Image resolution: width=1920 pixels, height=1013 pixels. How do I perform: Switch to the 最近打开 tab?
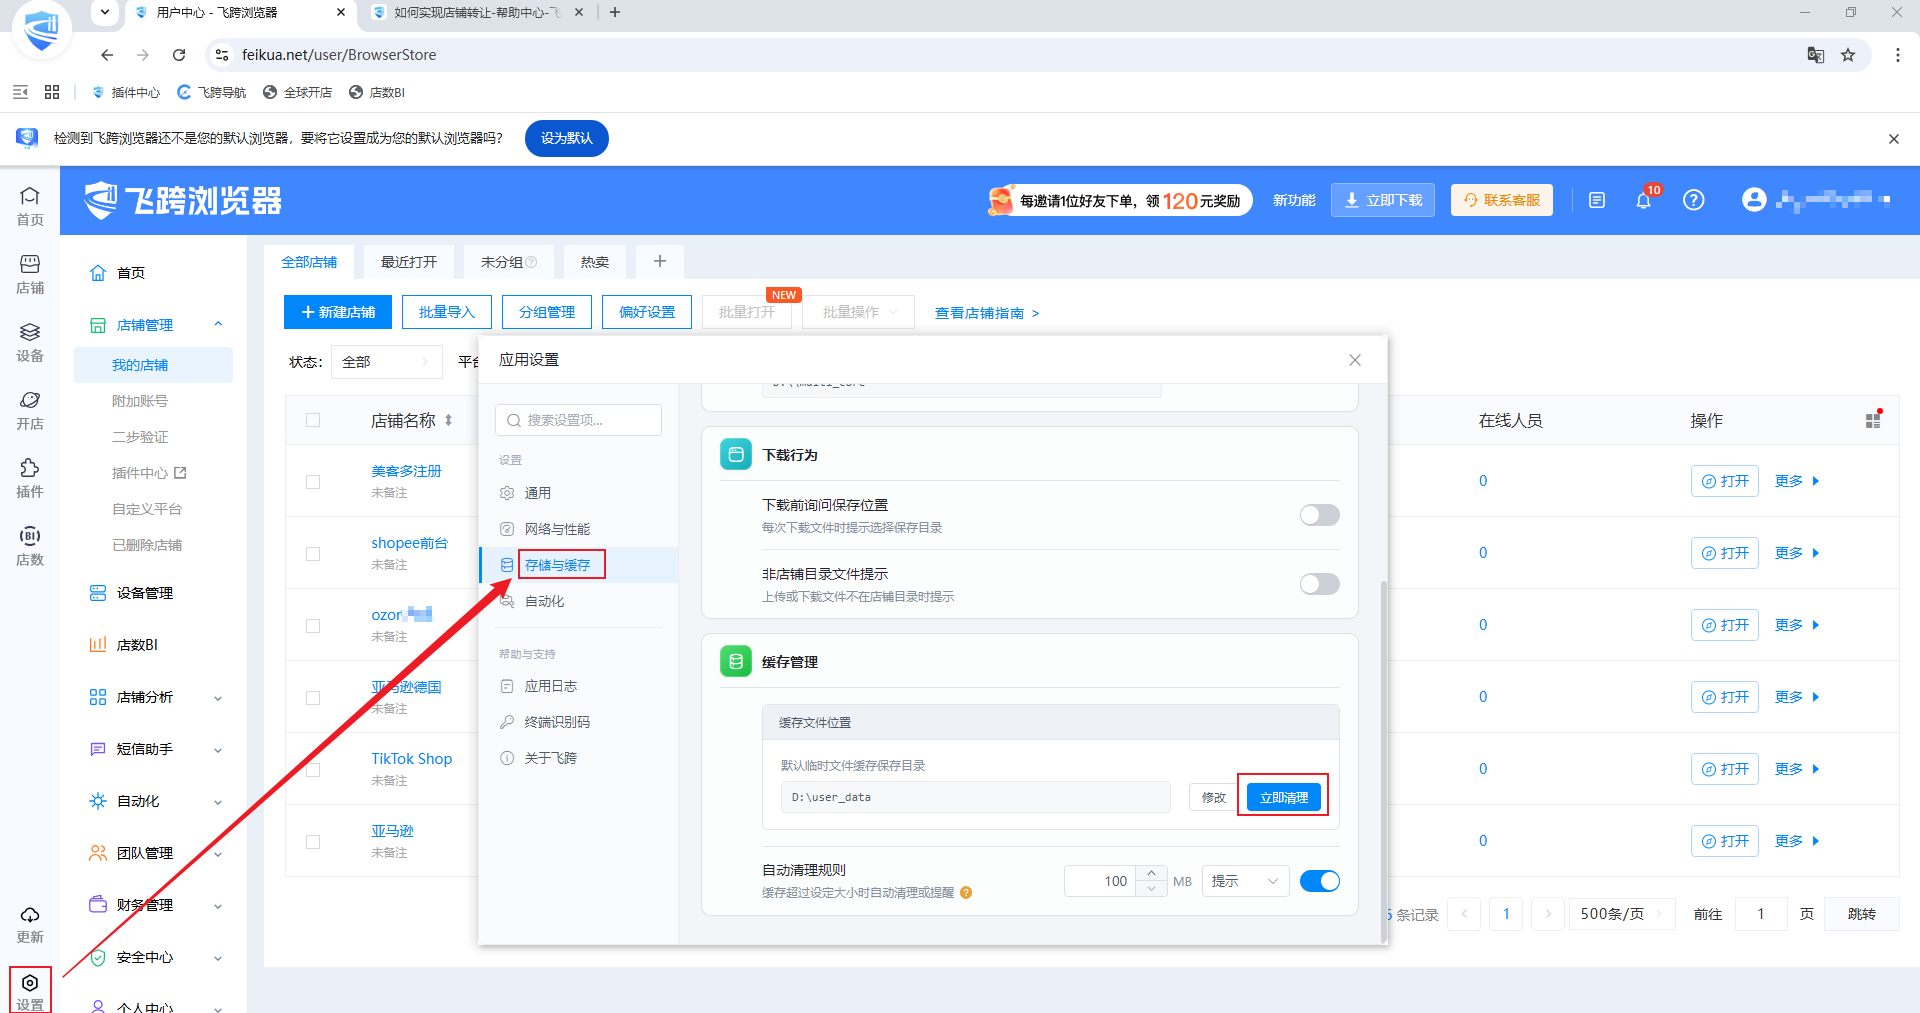(409, 262)
